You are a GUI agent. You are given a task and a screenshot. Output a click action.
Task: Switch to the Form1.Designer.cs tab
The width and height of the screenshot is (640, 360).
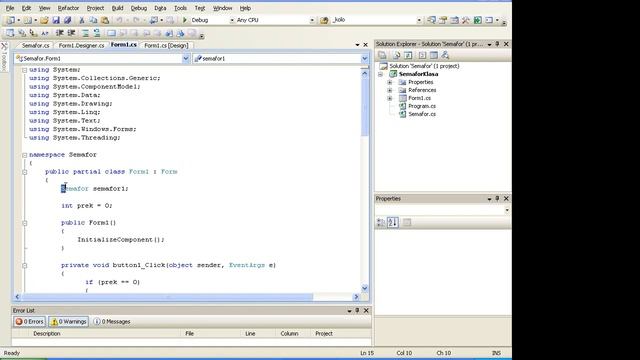[81, 45]
